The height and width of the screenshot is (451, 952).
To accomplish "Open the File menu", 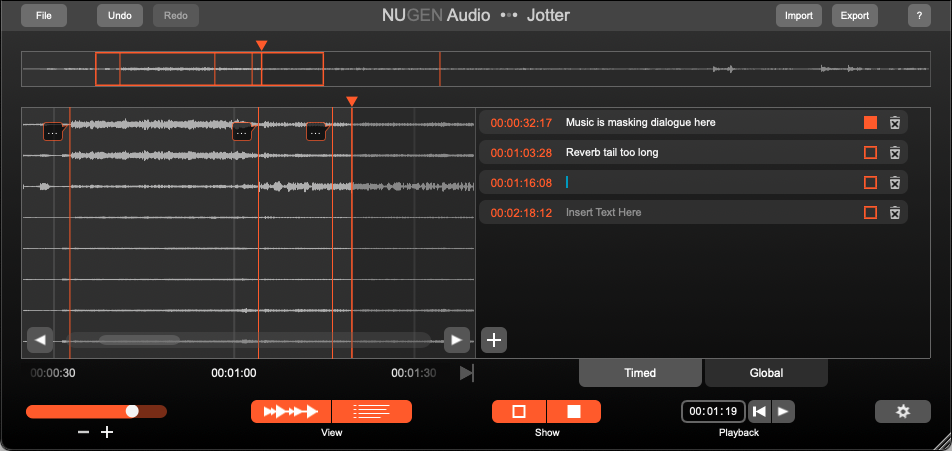I will click(43, 16).
